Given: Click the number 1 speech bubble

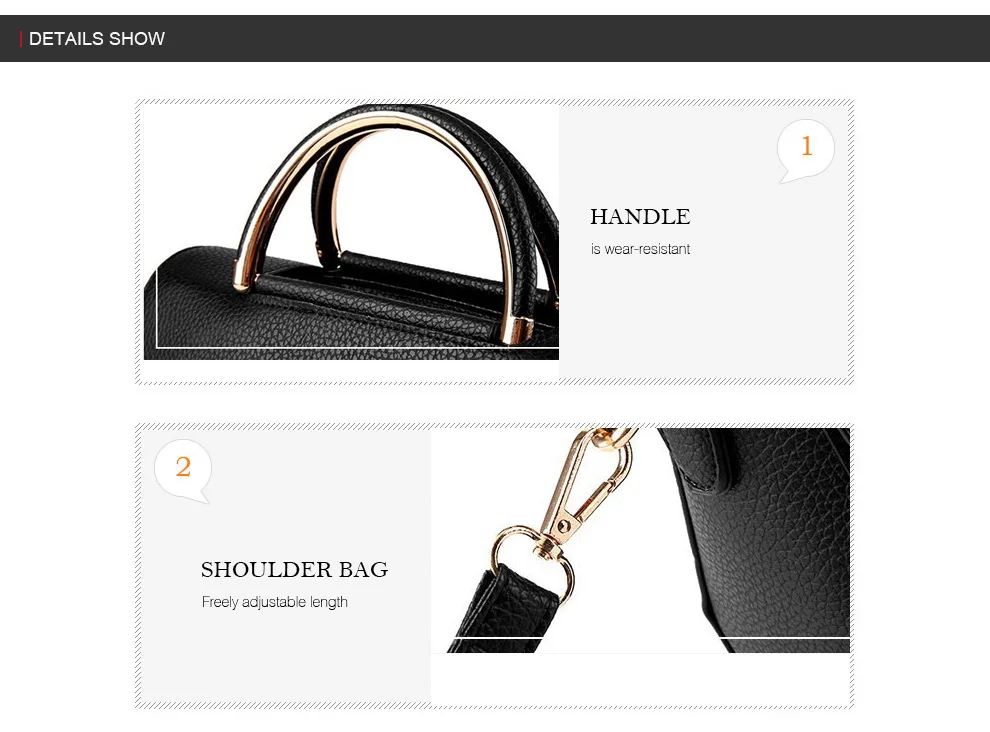Looking at the screenshot, I should 806,150.
